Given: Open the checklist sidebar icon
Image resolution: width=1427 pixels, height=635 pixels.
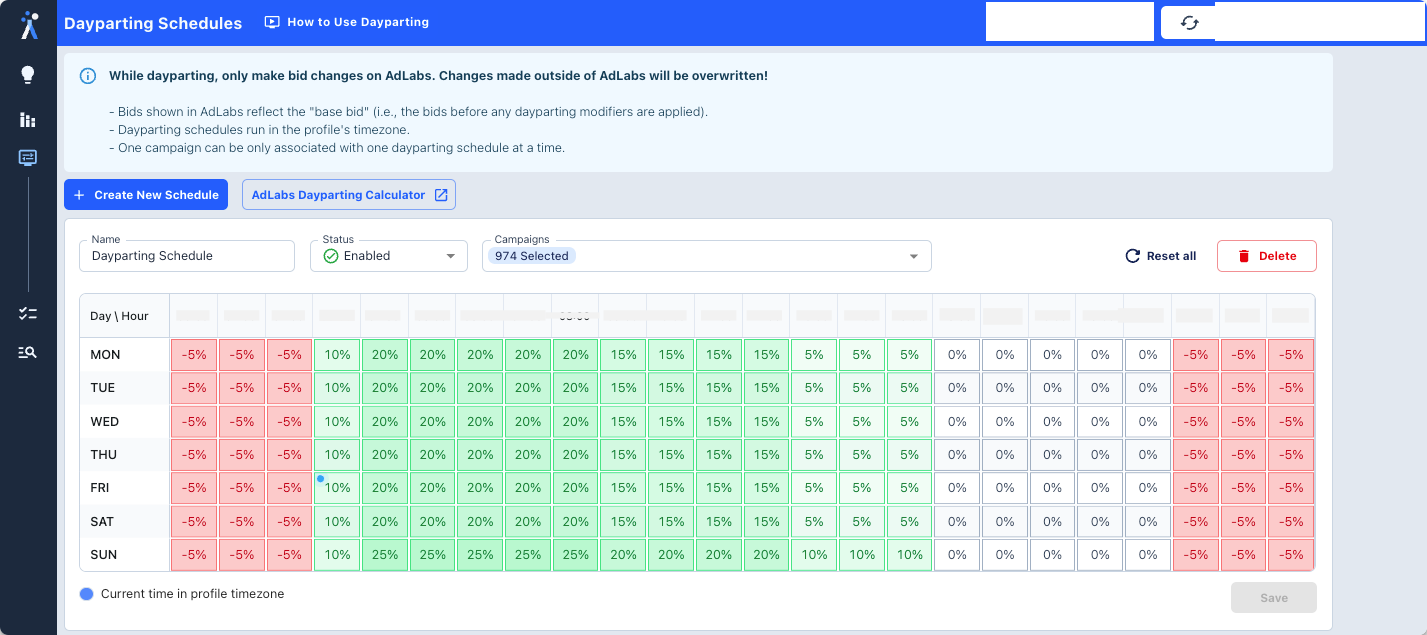Looking at the screenshot, I should (28, 314).
